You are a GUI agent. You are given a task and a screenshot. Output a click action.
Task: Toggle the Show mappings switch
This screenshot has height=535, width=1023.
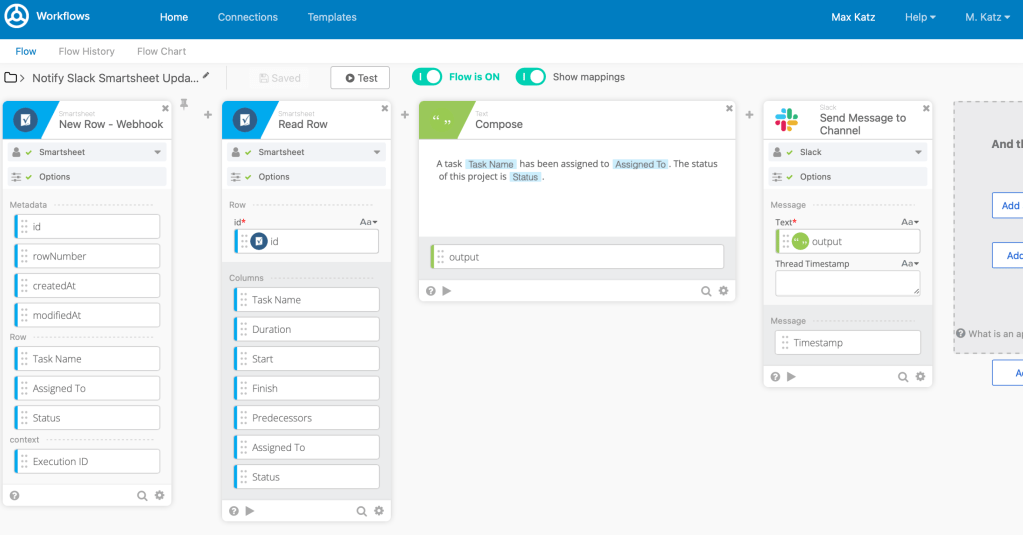pyautogui.click(x=531, y=77)
